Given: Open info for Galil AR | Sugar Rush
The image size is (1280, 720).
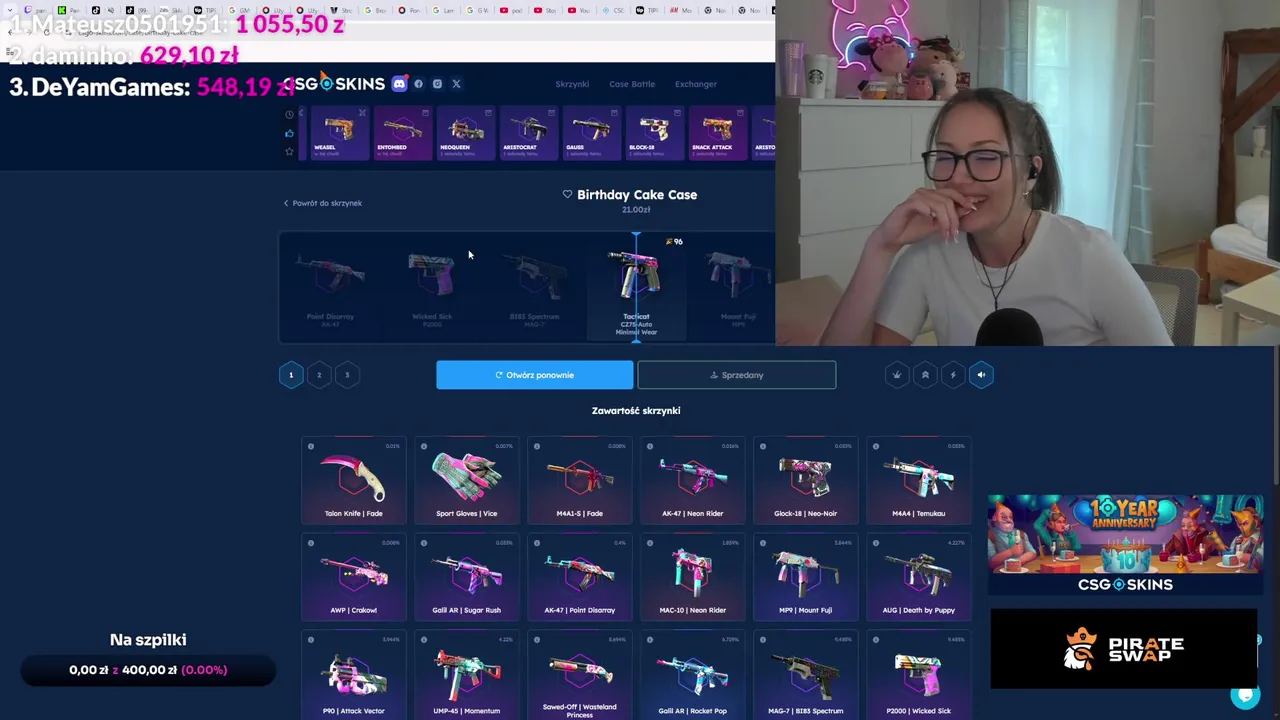Looking at the screenshot, I should tap(424, 543).
